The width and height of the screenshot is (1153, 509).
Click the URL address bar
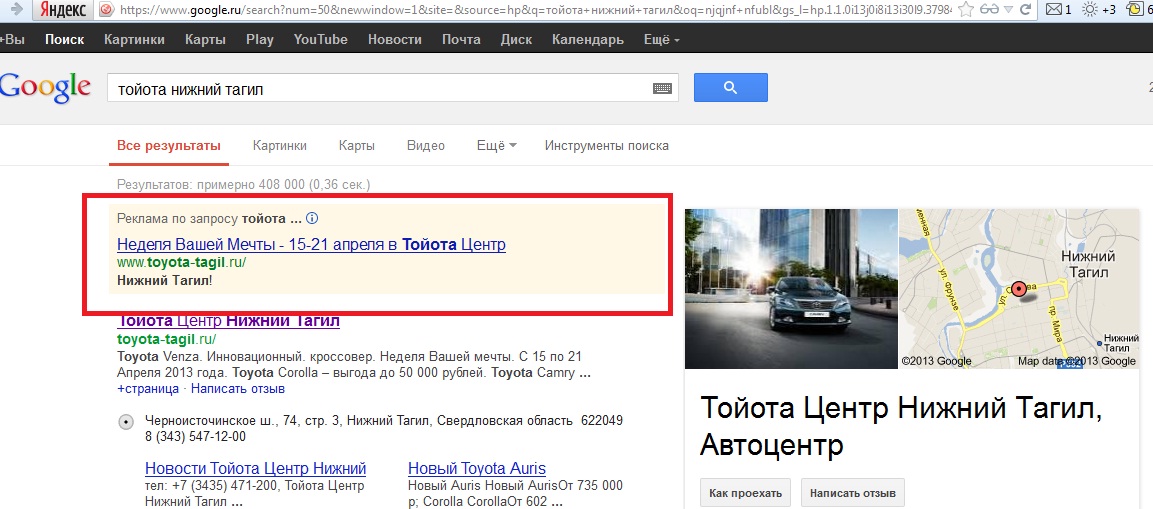[535, 10]
